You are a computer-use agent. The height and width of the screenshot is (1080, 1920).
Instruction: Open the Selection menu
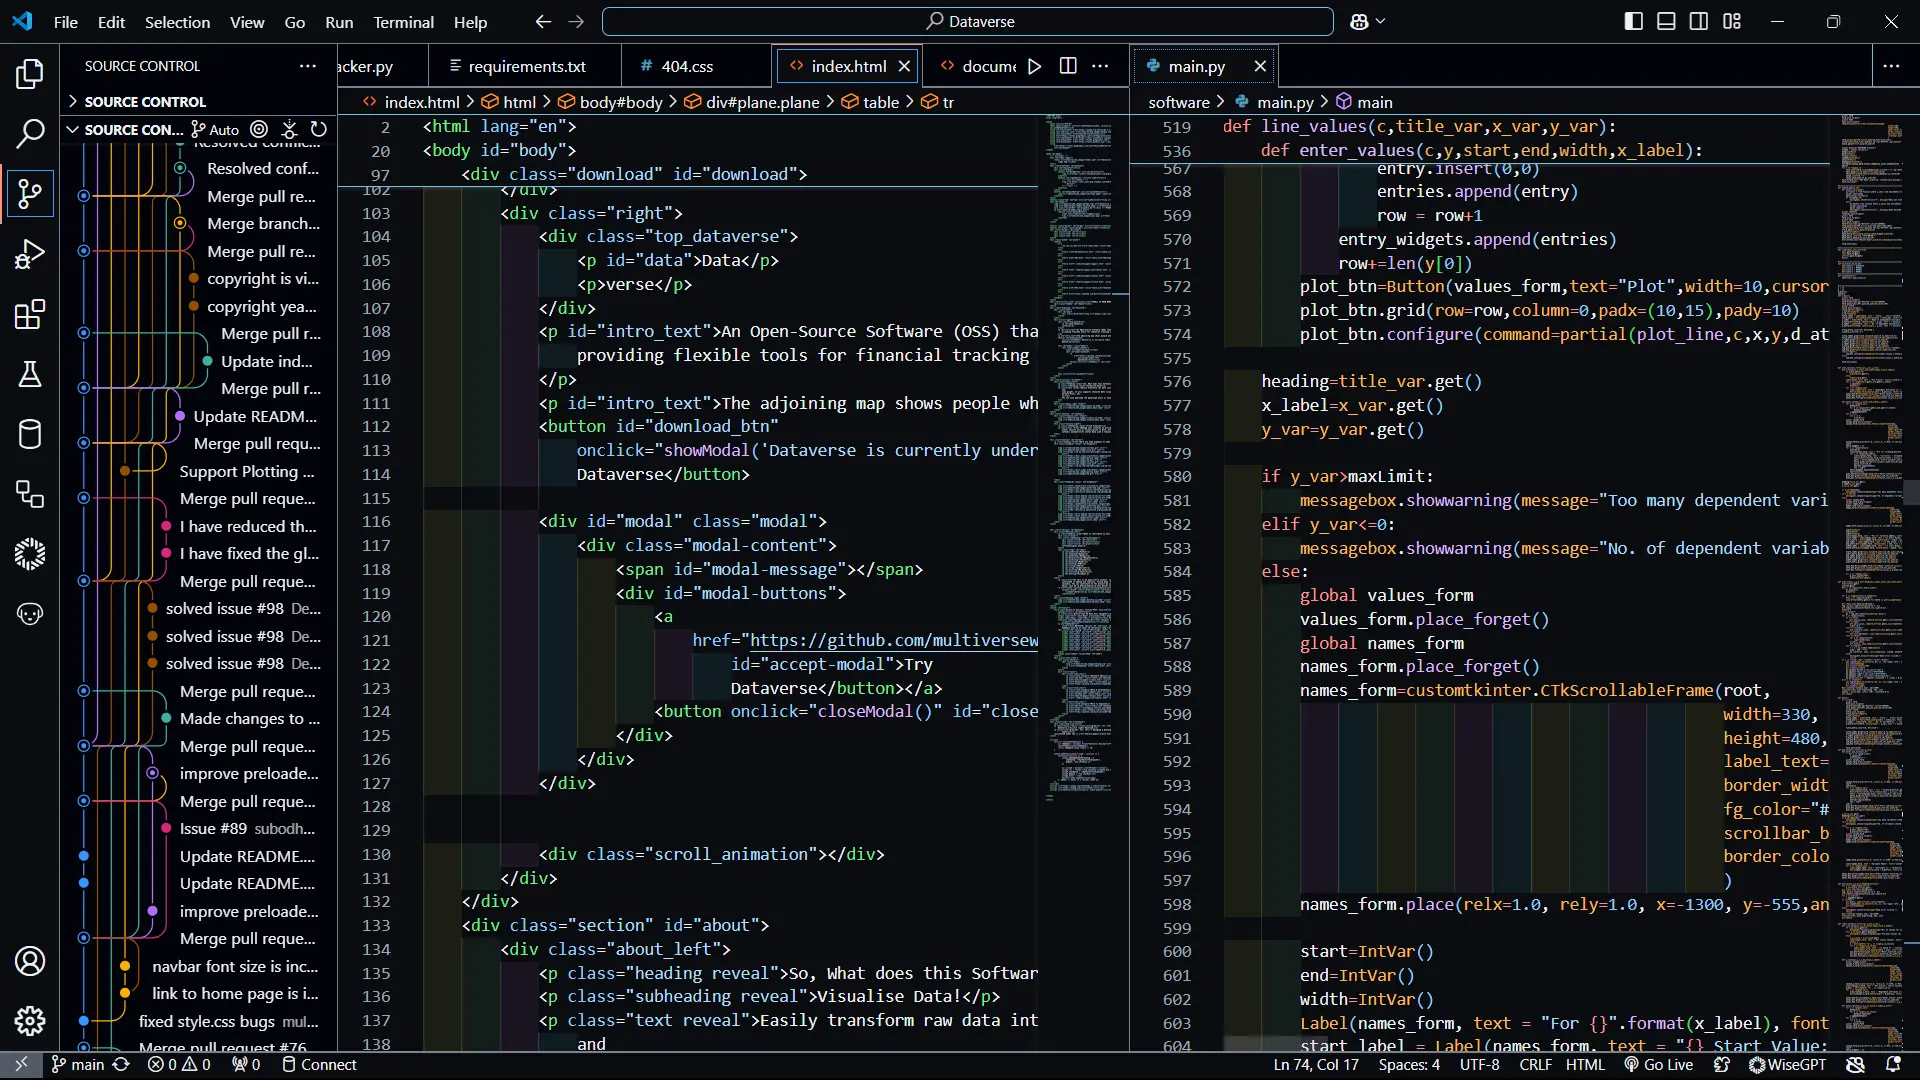(177, 21)
